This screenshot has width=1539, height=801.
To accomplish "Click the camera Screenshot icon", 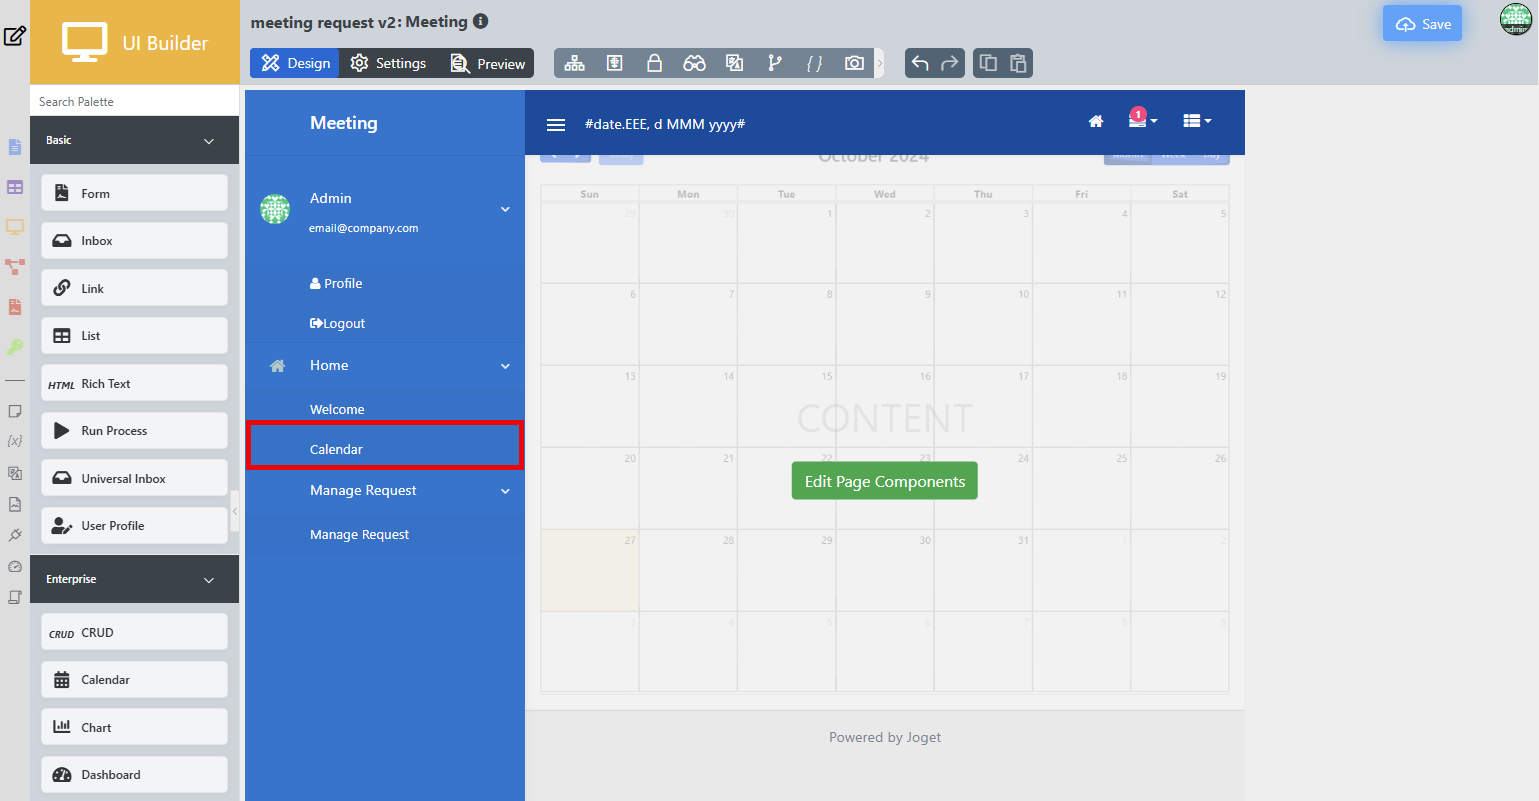I will tap(854, 63).
